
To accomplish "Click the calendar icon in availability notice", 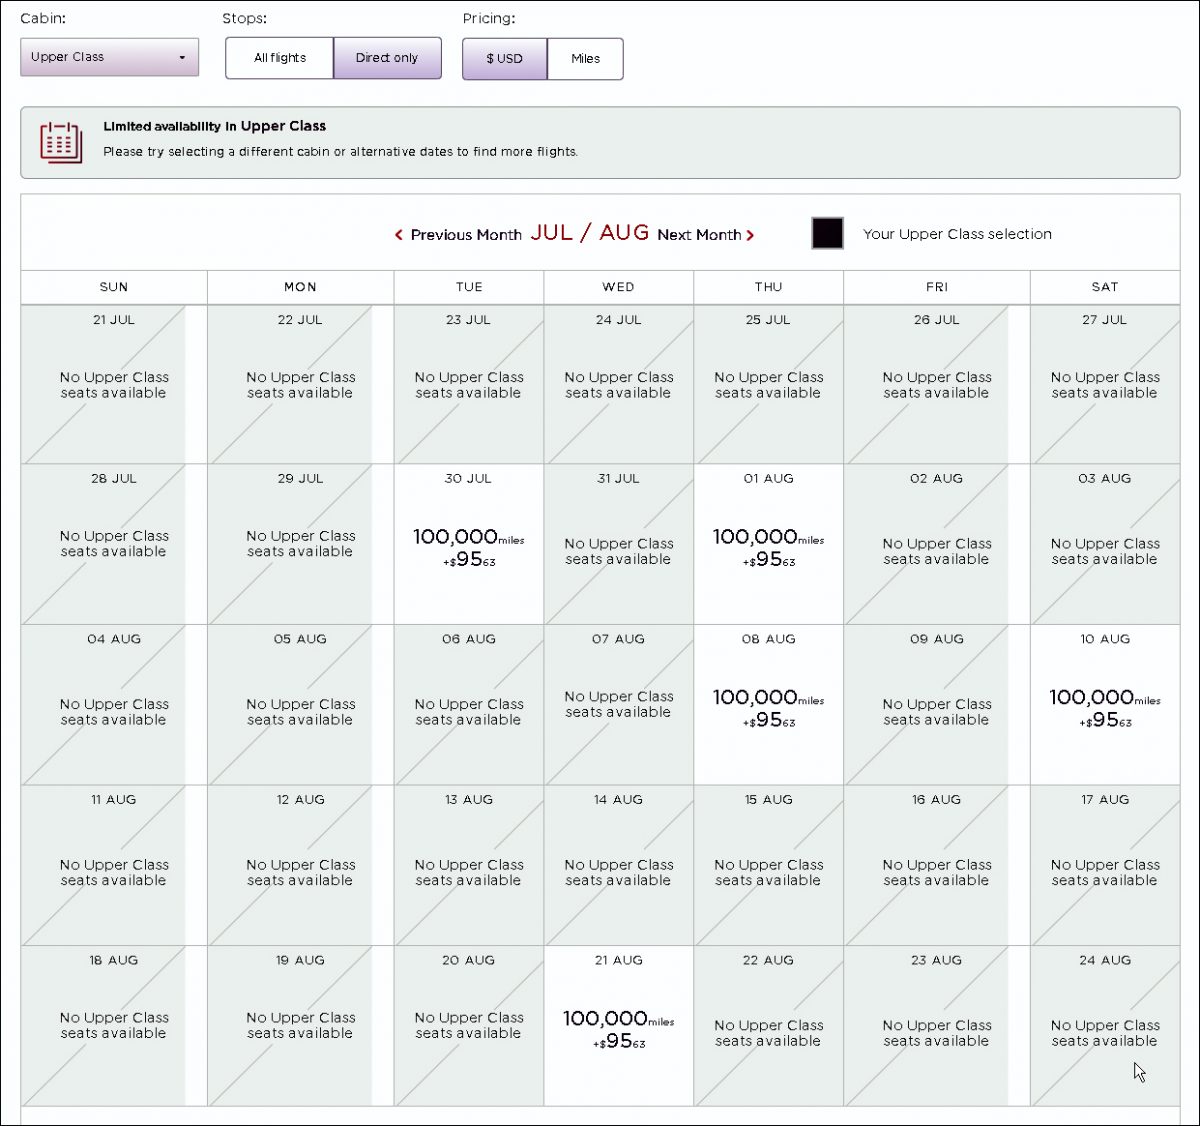I will point(60,142).
